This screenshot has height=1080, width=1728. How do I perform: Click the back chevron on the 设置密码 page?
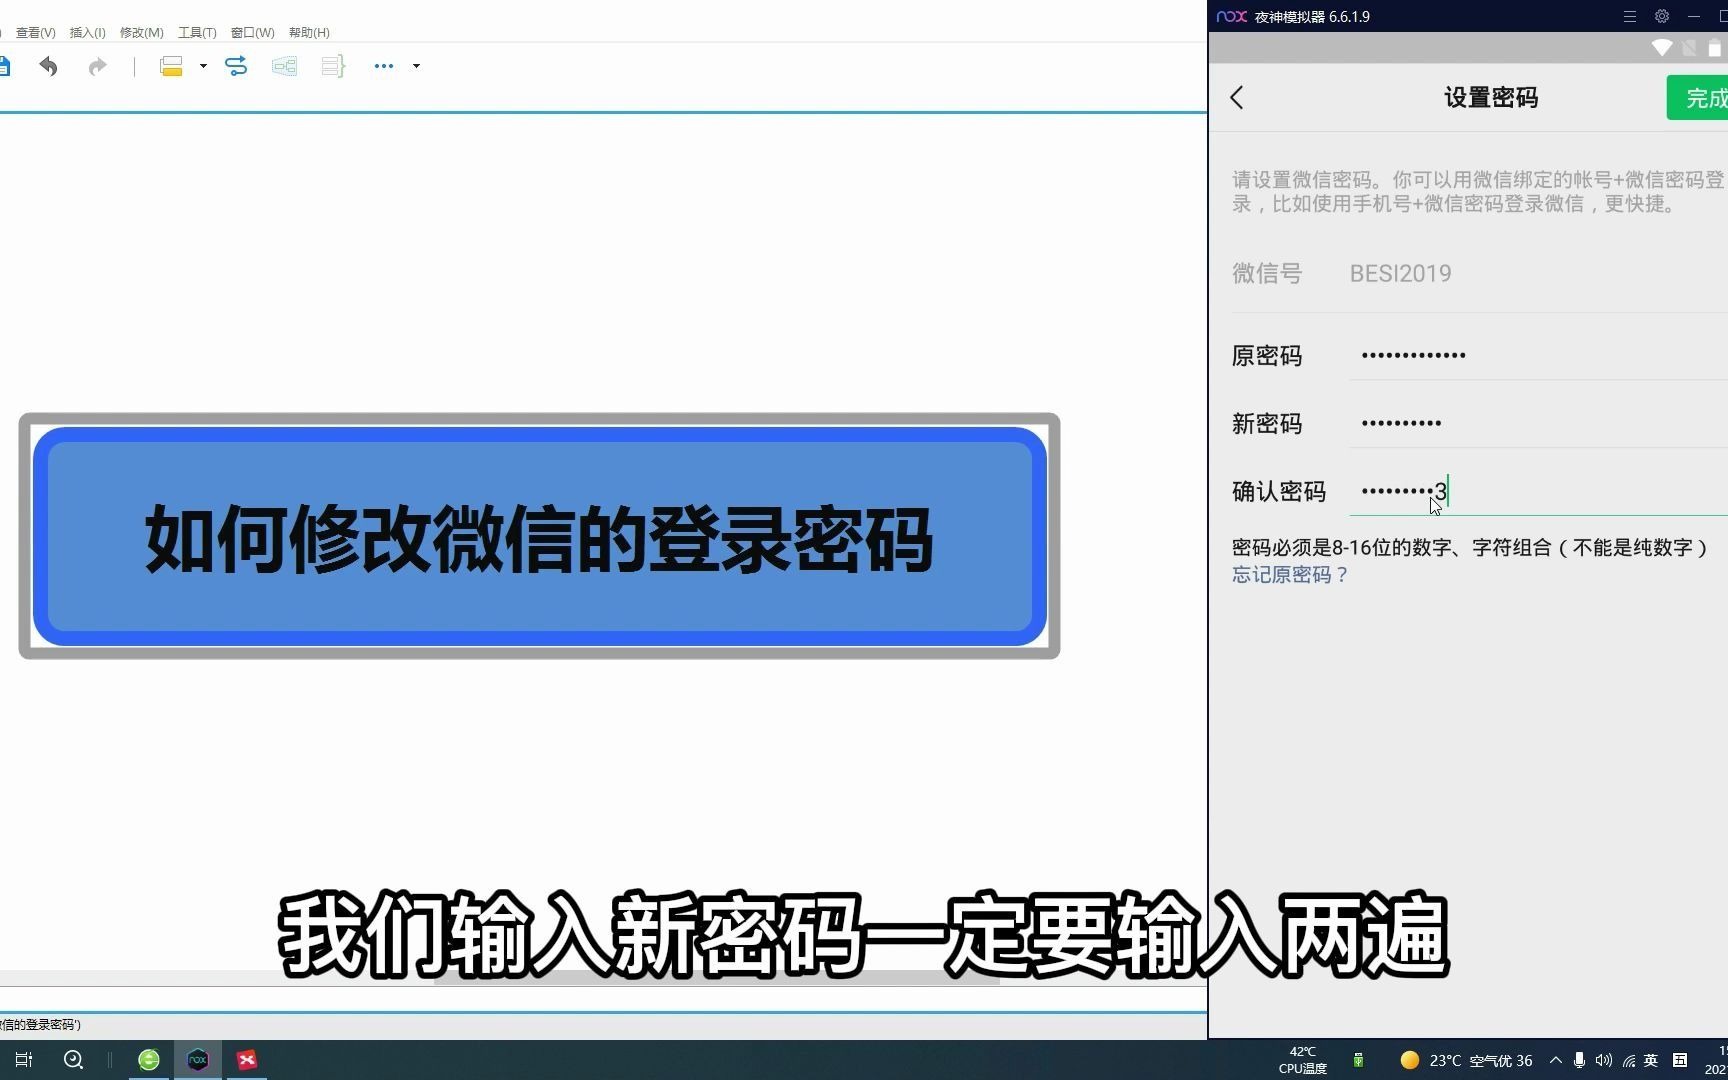point(1237,98)
